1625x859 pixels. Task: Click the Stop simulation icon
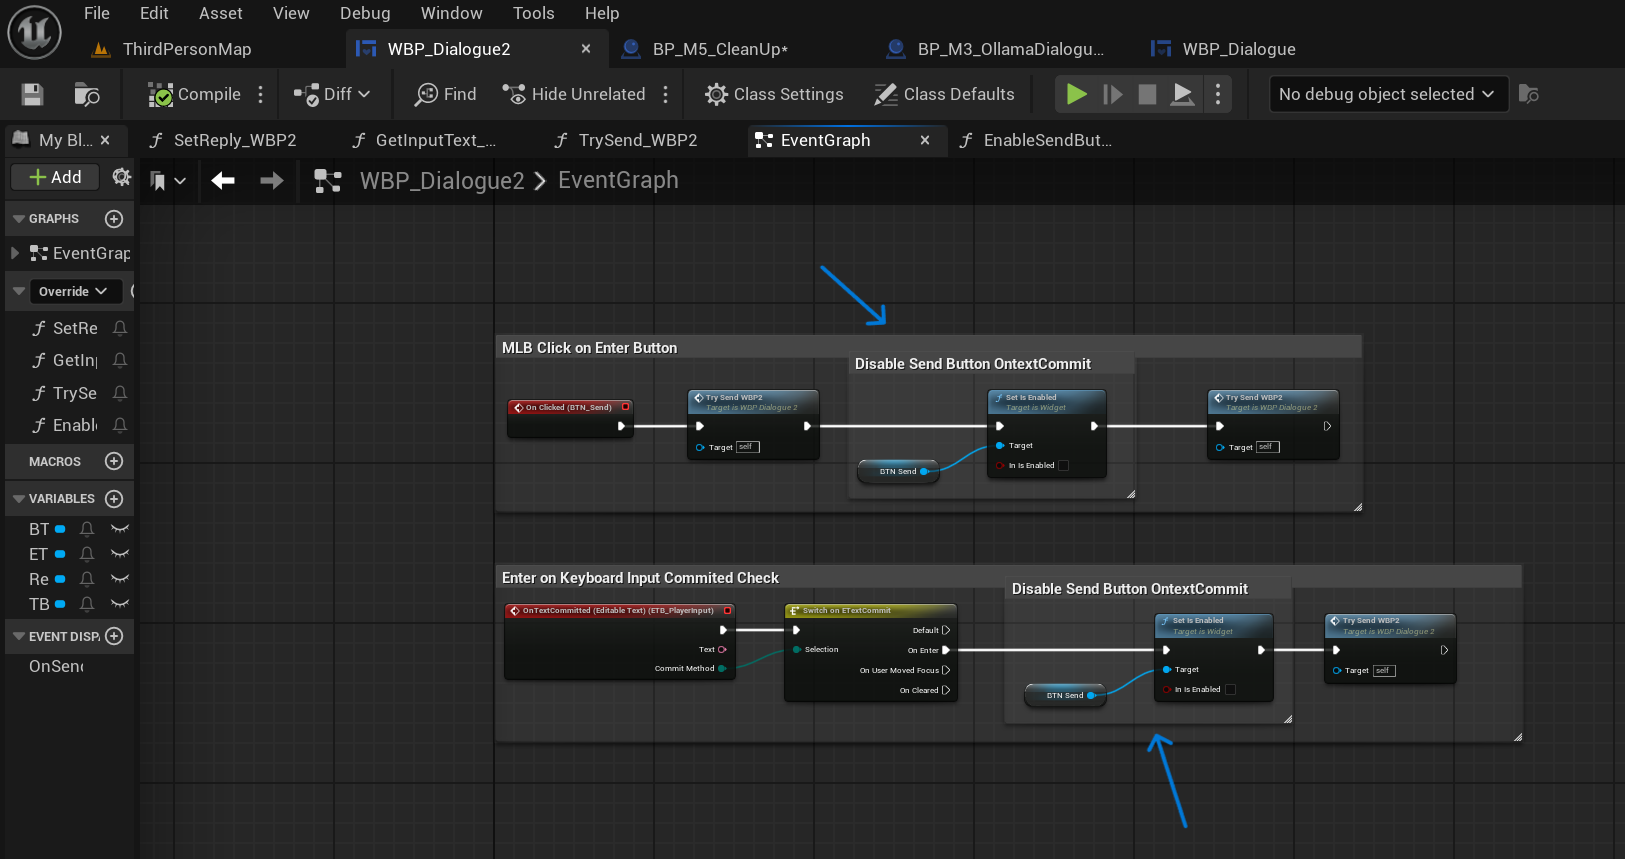pyautogui.click(x=1147, y=94)
